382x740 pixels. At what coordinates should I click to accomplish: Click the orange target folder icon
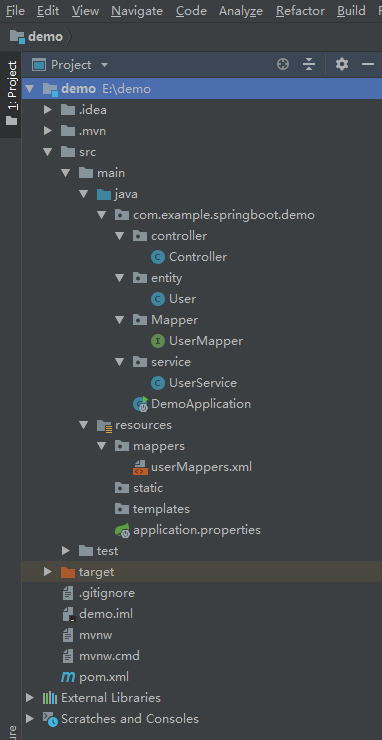[x=68, y=572]
